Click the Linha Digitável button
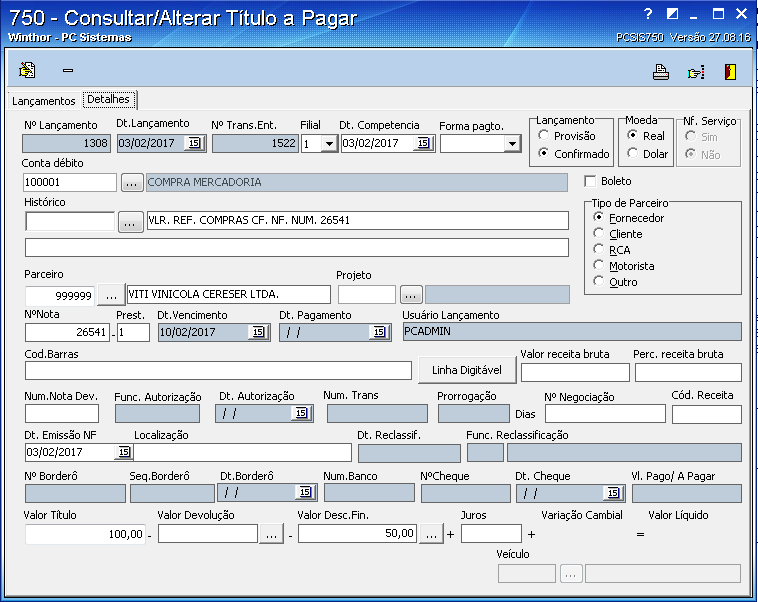The height and width of the screenshot is (602, 758). (x=467, y=370)
